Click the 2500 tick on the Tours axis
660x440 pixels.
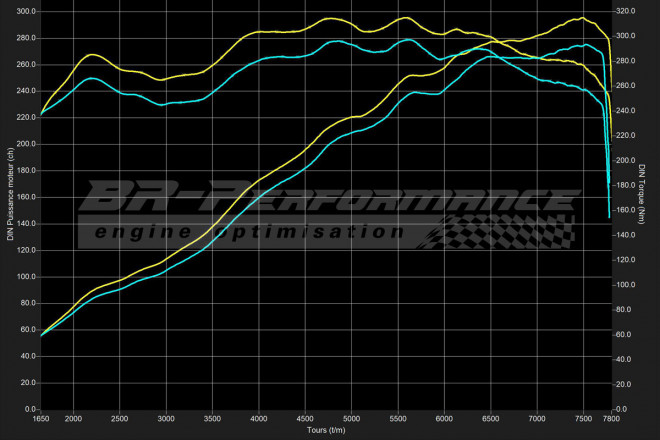point(119,418)
